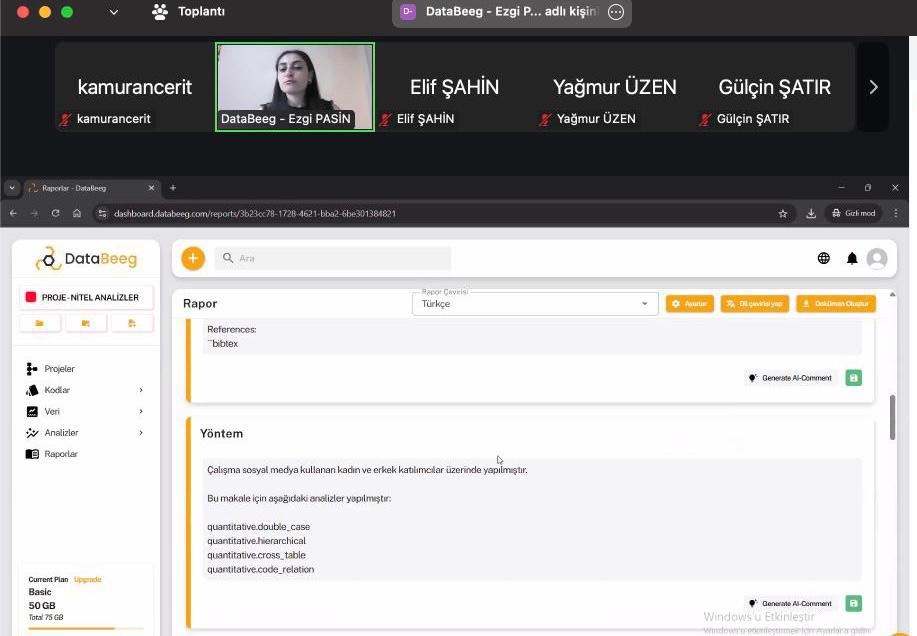Screen dimensions: 917x636
Task: Bookmark this page with the star icon
Action: pyautogui.click(x=783, y=213)
